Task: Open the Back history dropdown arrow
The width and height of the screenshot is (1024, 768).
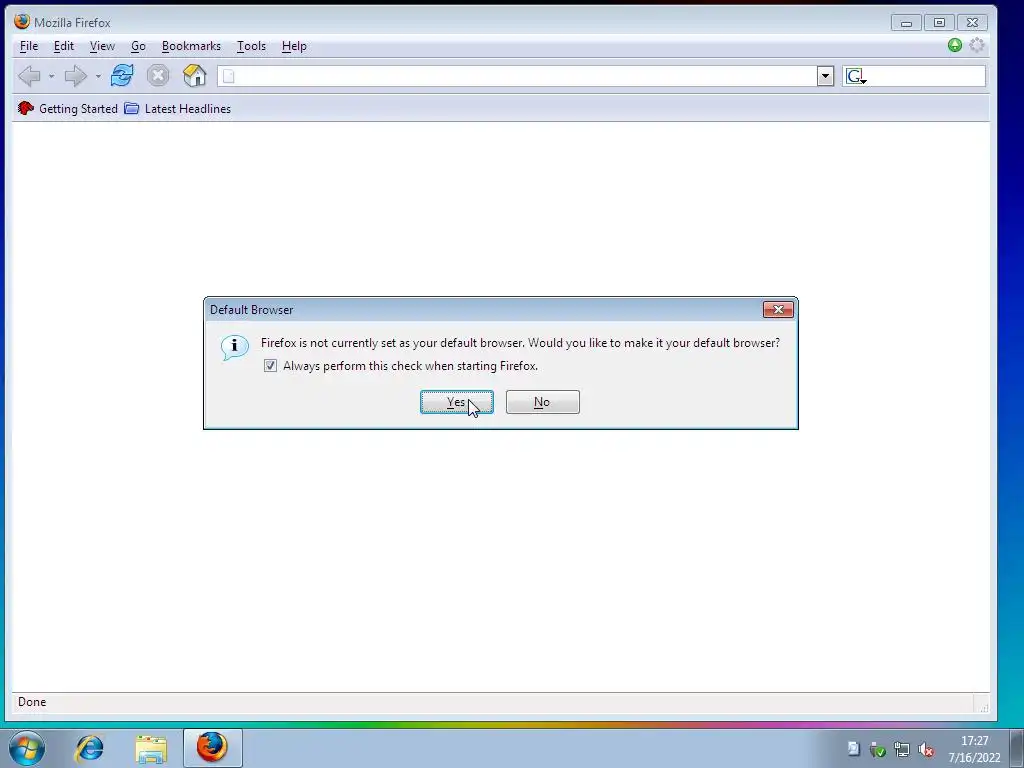Action: [x=51, y=76]
